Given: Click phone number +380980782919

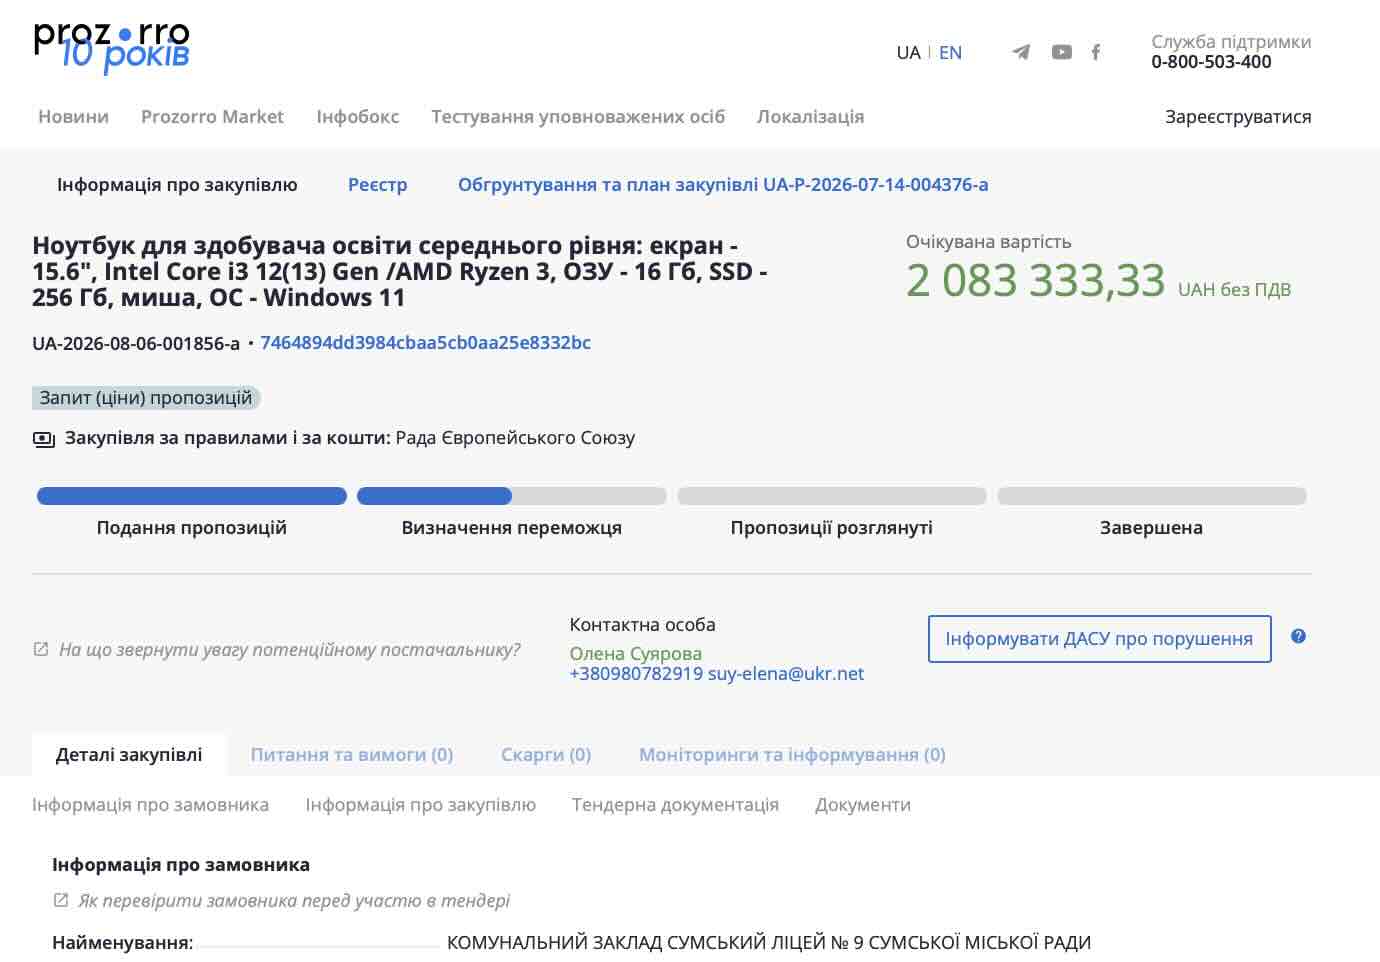Looking at the screenshot, I should coord(636,673).
